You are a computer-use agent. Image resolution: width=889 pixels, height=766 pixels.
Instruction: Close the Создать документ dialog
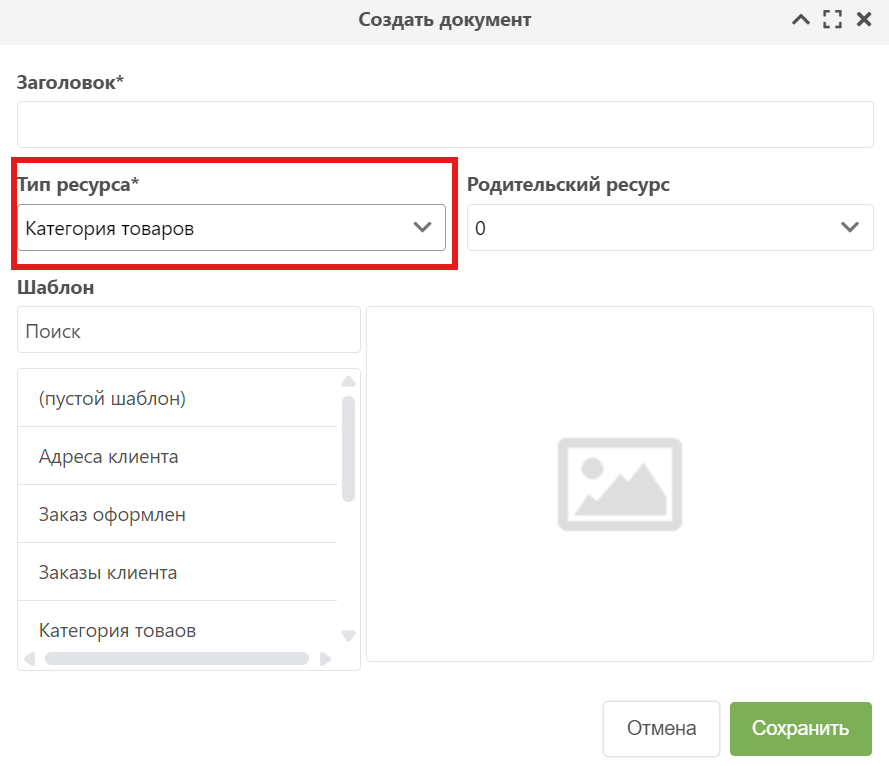[x=864, y=20]
